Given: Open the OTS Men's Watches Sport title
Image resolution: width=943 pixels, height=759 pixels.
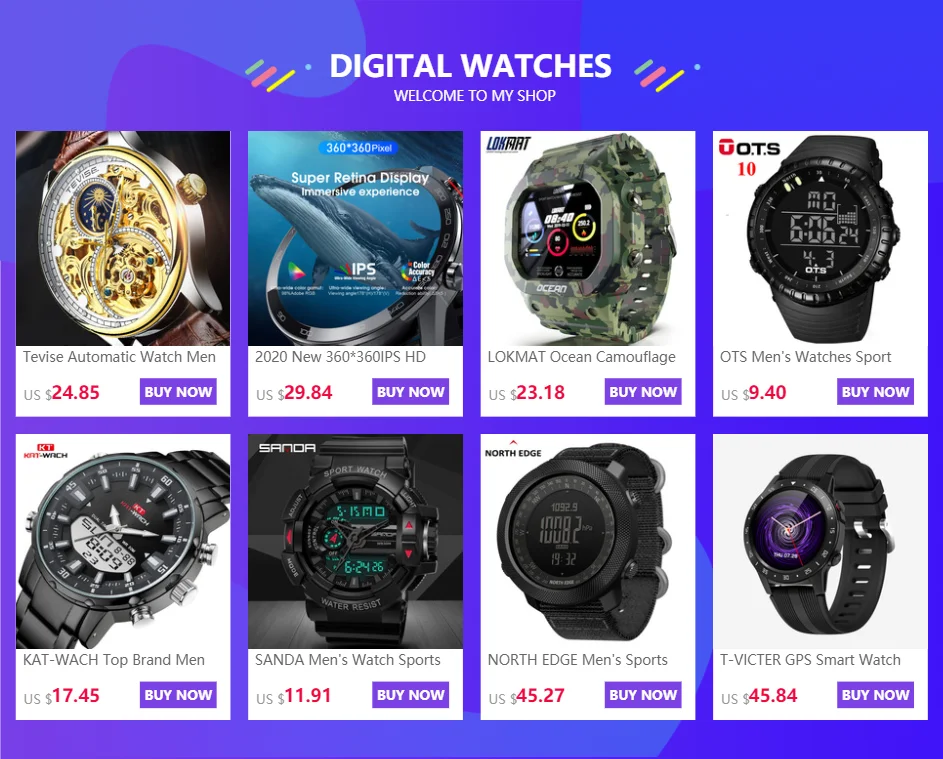Looking at the screenshot, I should (805, 357).
